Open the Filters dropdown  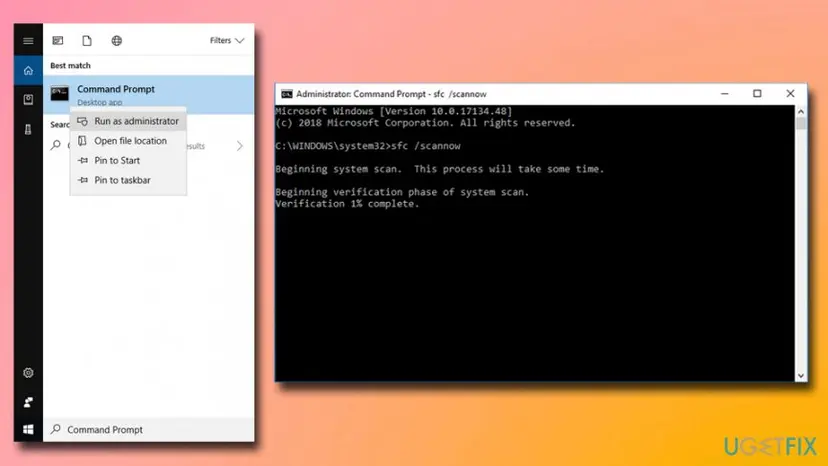(227, 40)
